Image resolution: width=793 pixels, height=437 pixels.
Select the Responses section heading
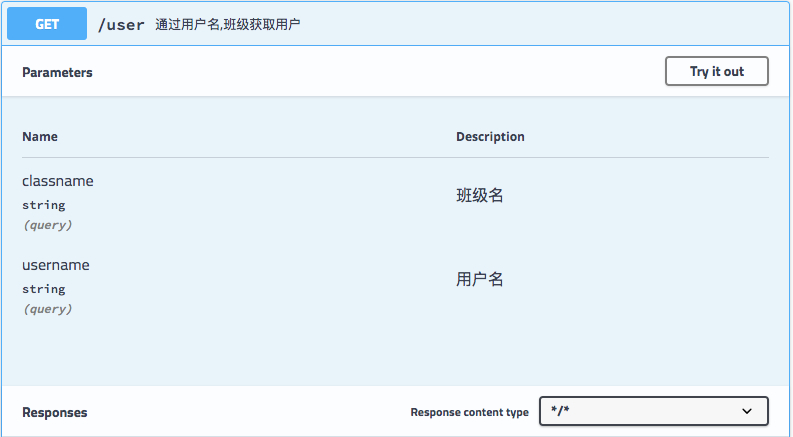click(x=54, y=412)
